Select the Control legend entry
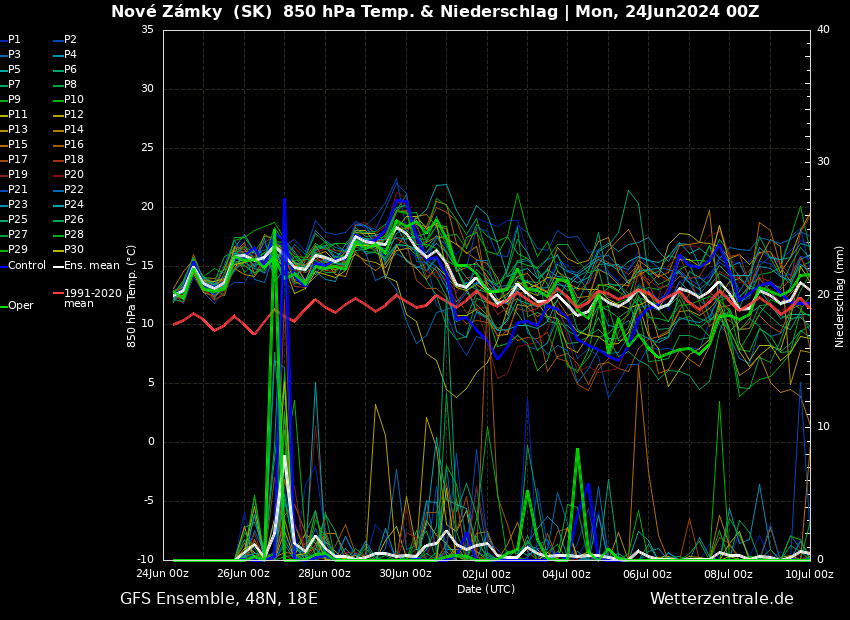 27,266
